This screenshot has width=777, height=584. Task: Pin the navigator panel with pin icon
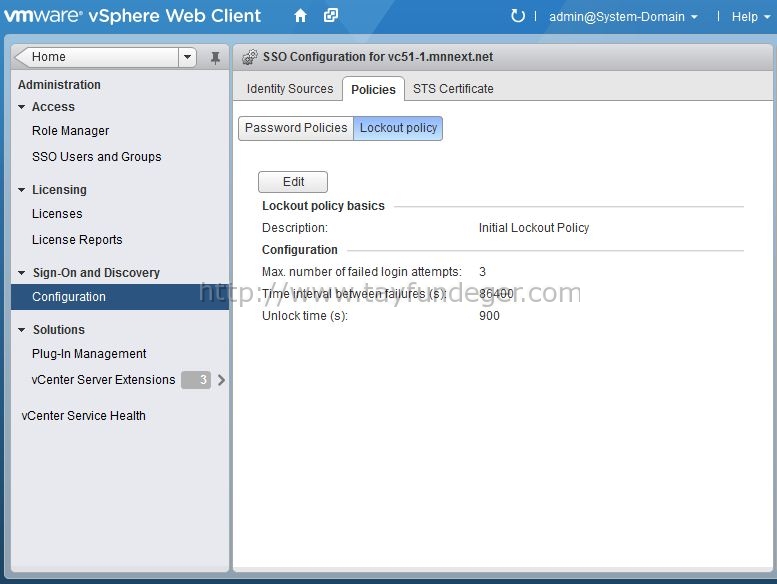[215, 58]
